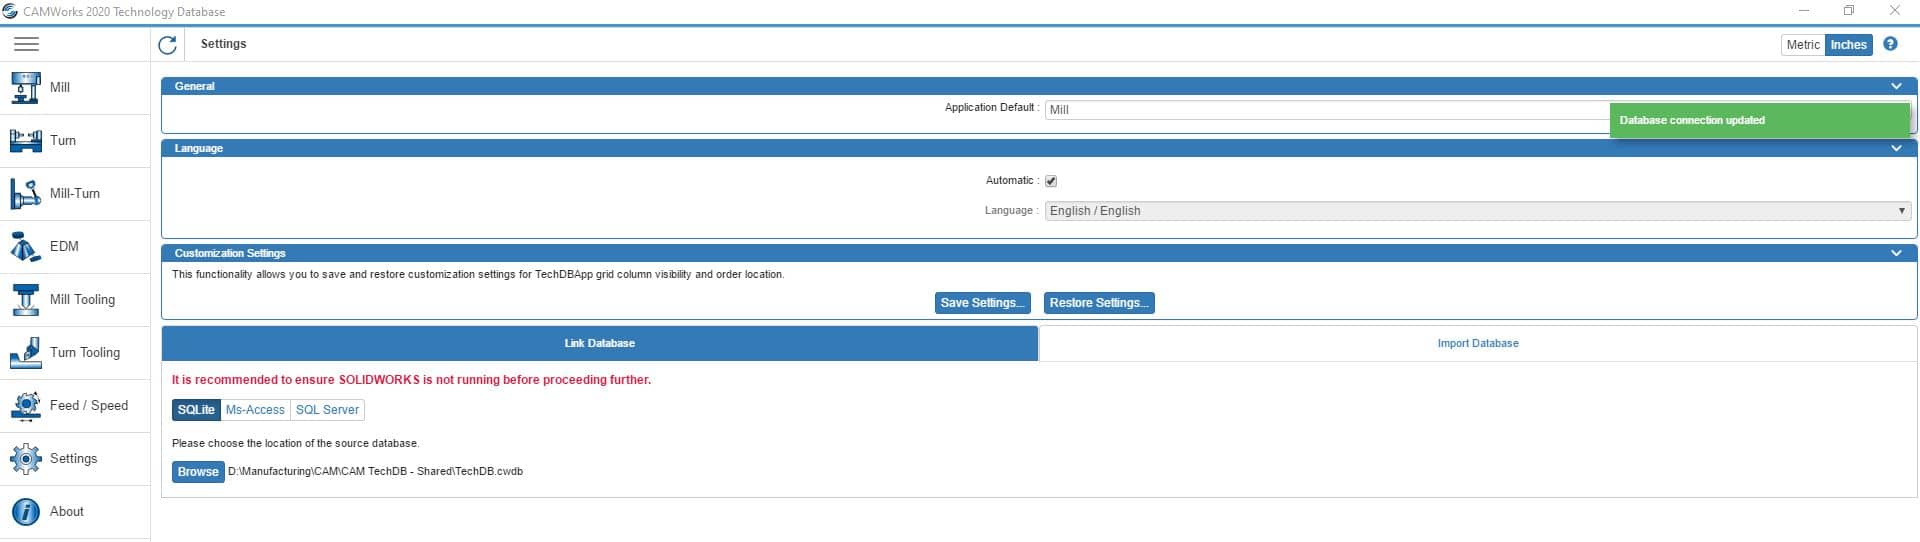This screenshot has width=1920, height=542.
Task: Open the Application Default dropdown
Action: 1478,110
